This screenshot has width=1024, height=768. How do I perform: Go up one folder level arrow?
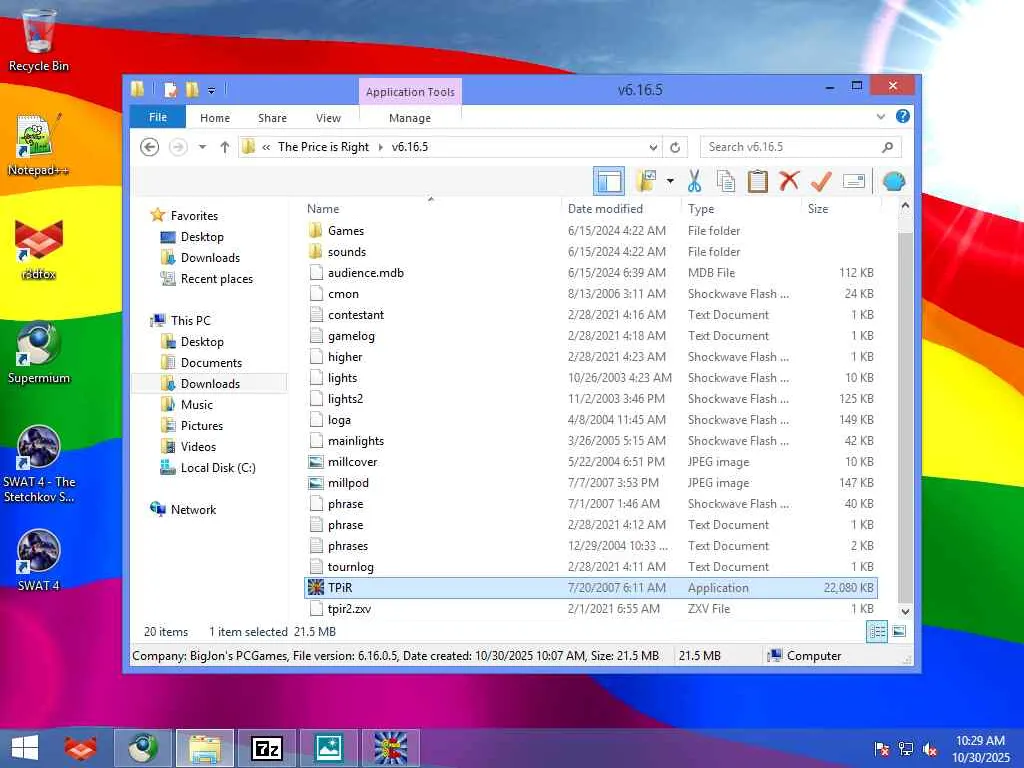click(x=225, y=147)
